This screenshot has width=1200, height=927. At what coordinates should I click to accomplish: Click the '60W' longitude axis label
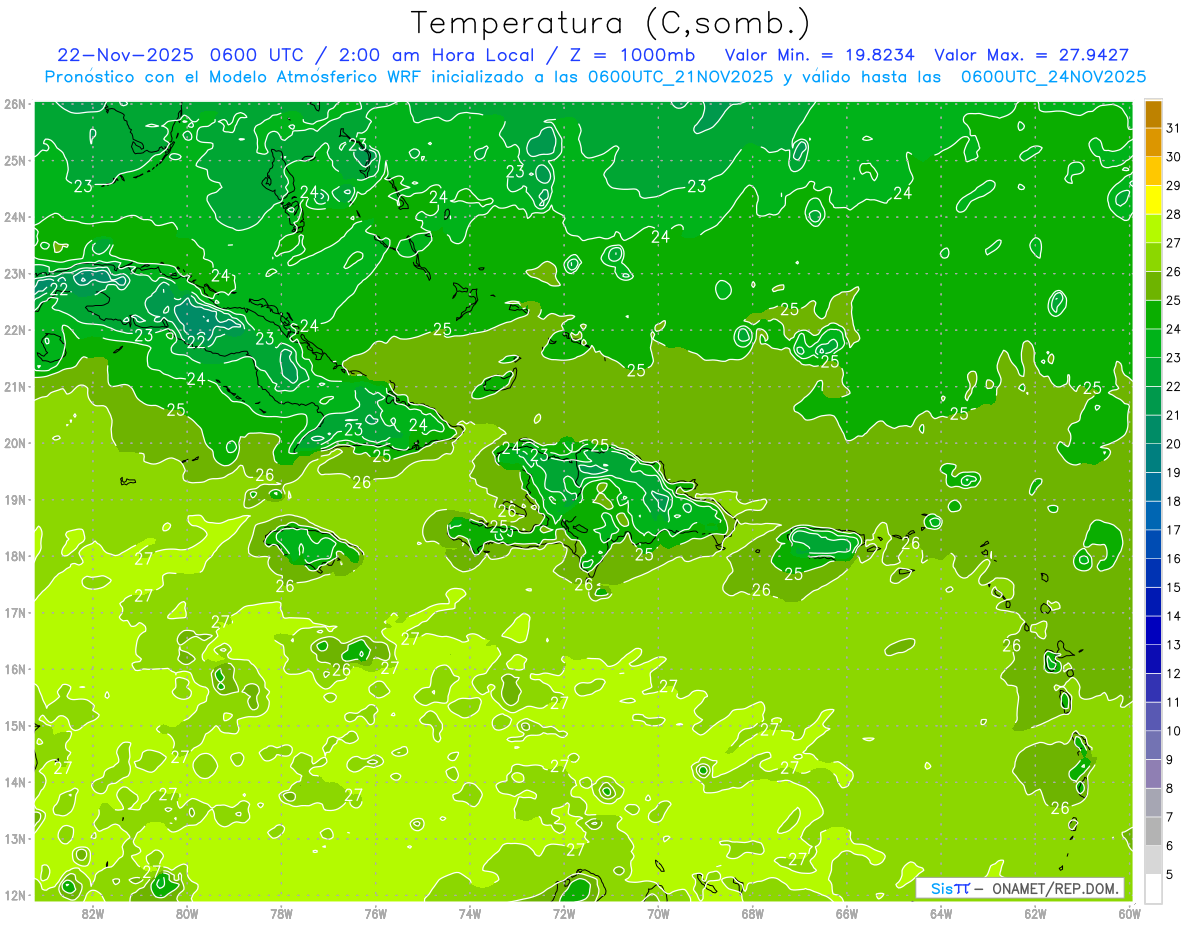tap(1130, 912)
